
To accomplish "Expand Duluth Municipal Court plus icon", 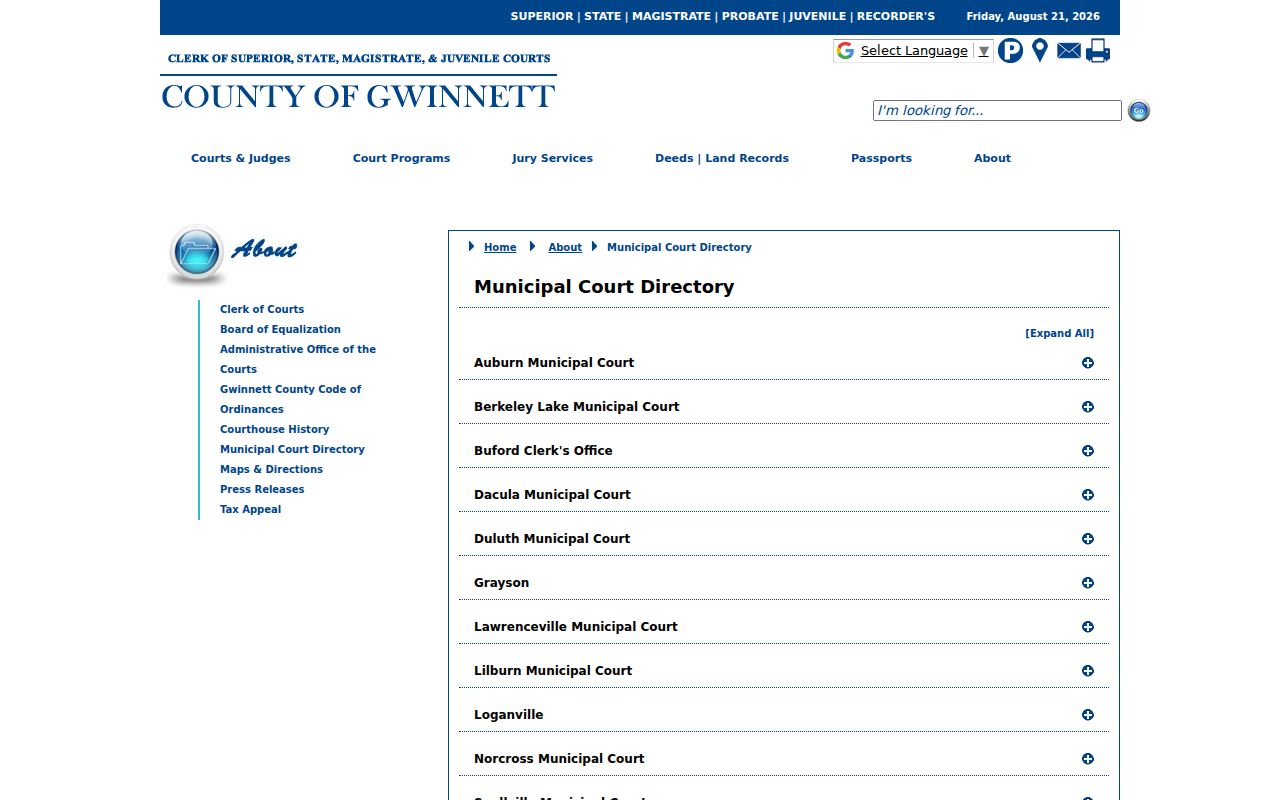I will click(x=1088, y=539).
